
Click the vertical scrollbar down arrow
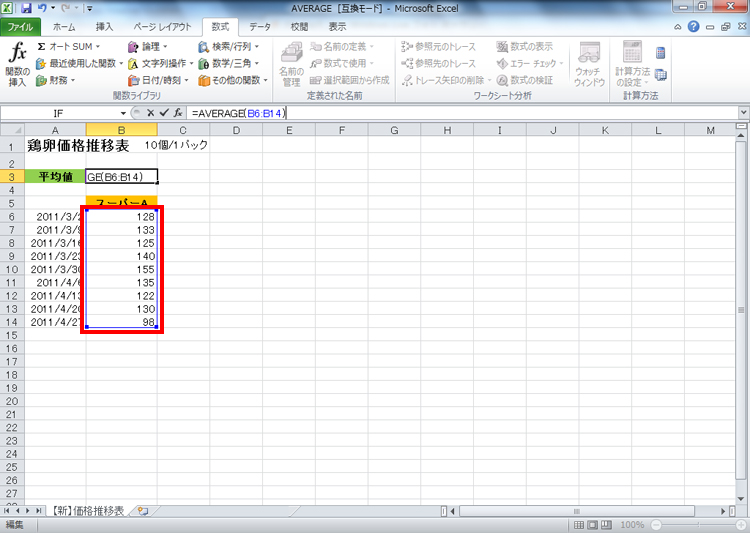click(x=741, y=499)
